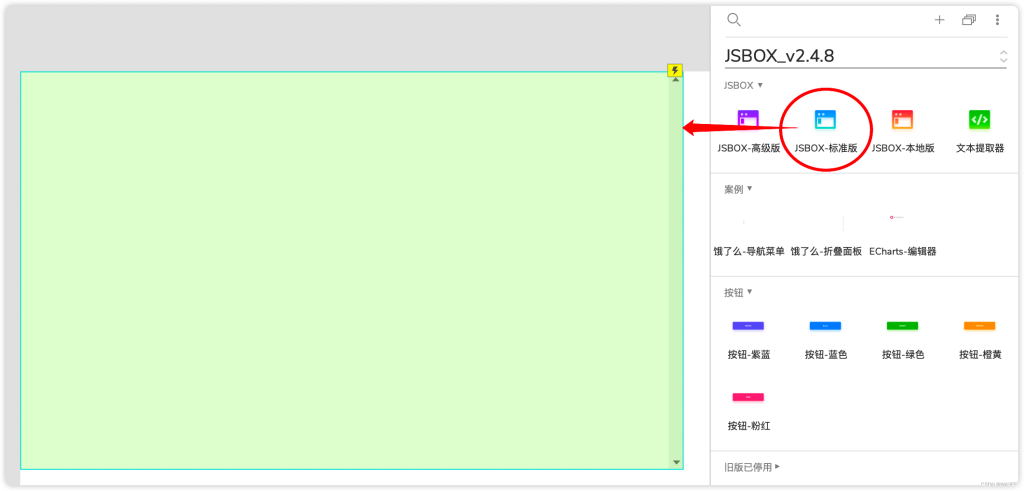The image size is (1024, 491).
Task: Pick the 按钮-粉红 pink button widget
Action: pos(748,397)
